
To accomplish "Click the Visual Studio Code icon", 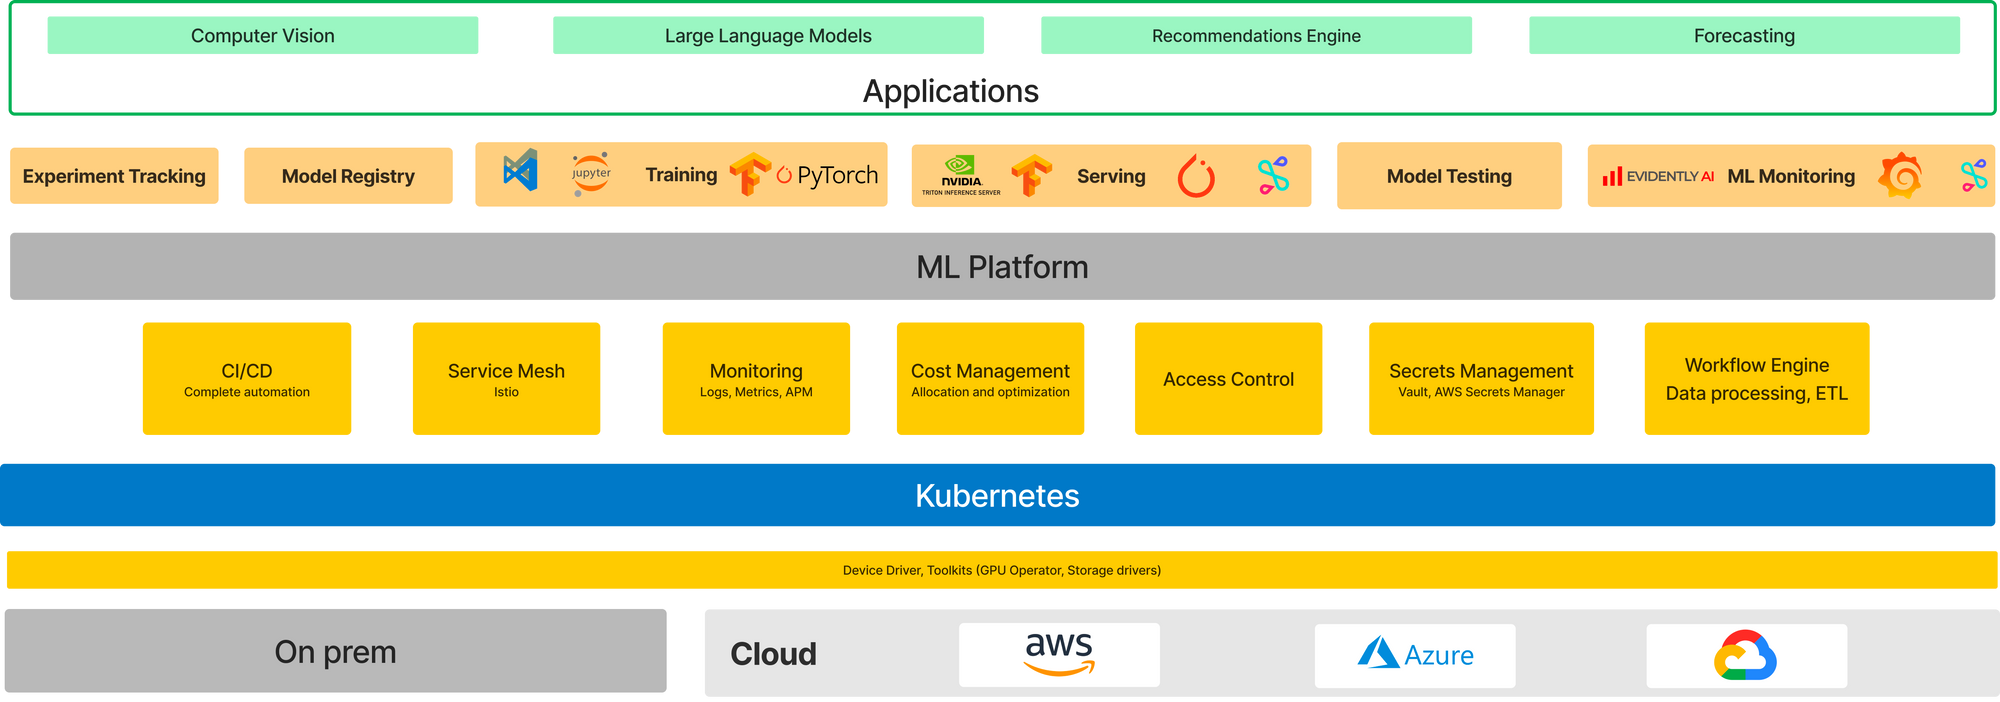I will (520, 172).
